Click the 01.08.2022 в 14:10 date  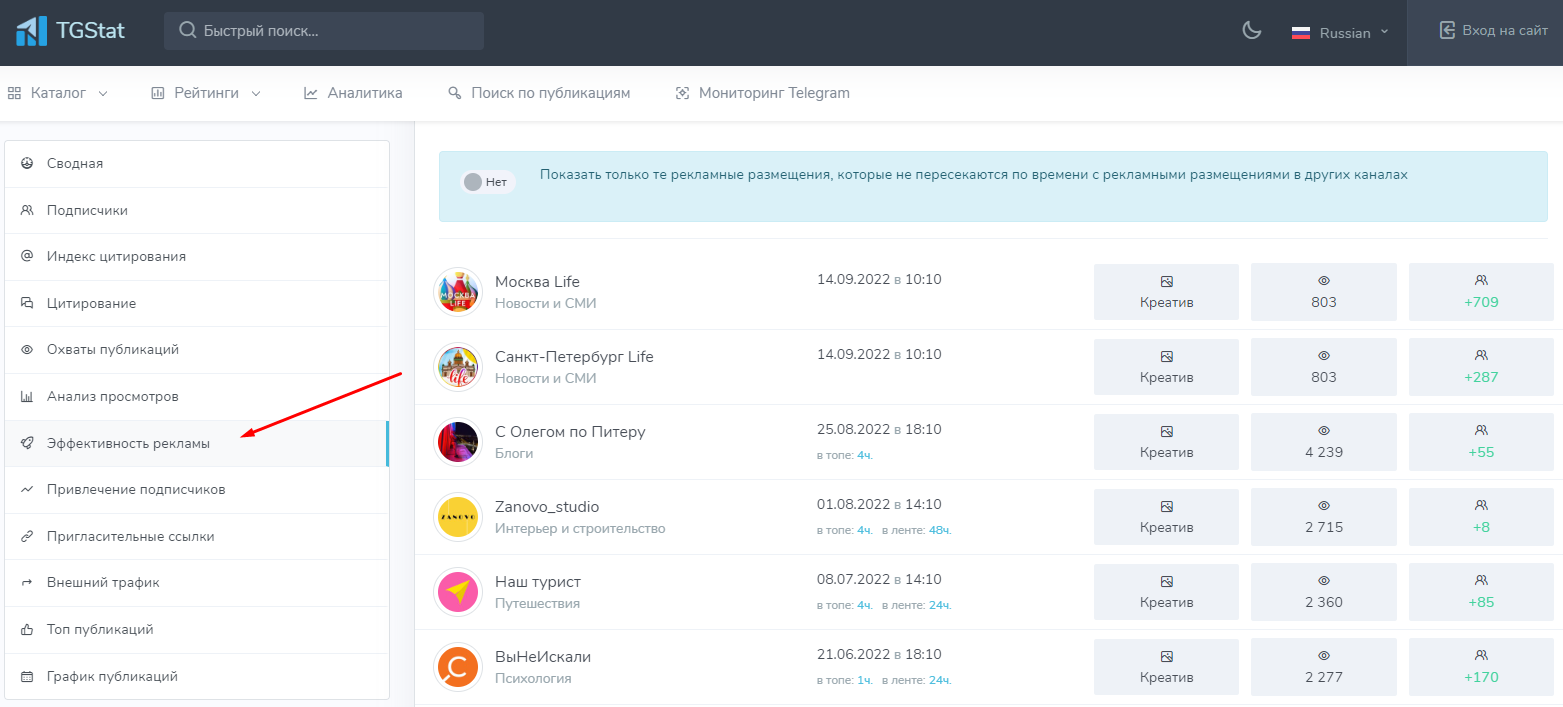point(879,505)
